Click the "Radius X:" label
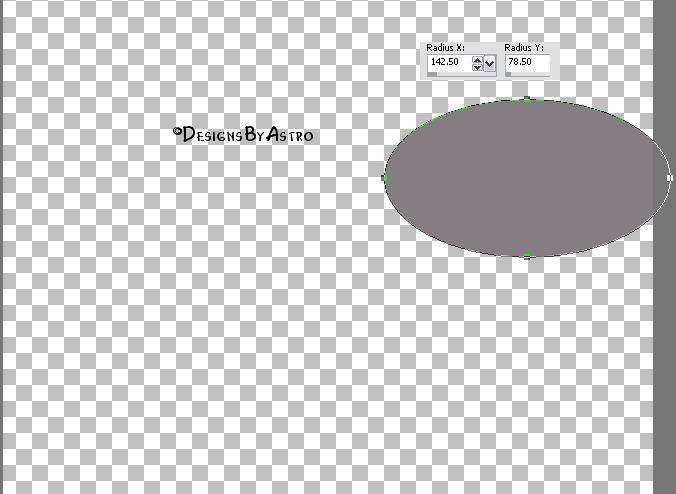The width and height of the screenshot is (676, 494). click(x=445, y=47)
